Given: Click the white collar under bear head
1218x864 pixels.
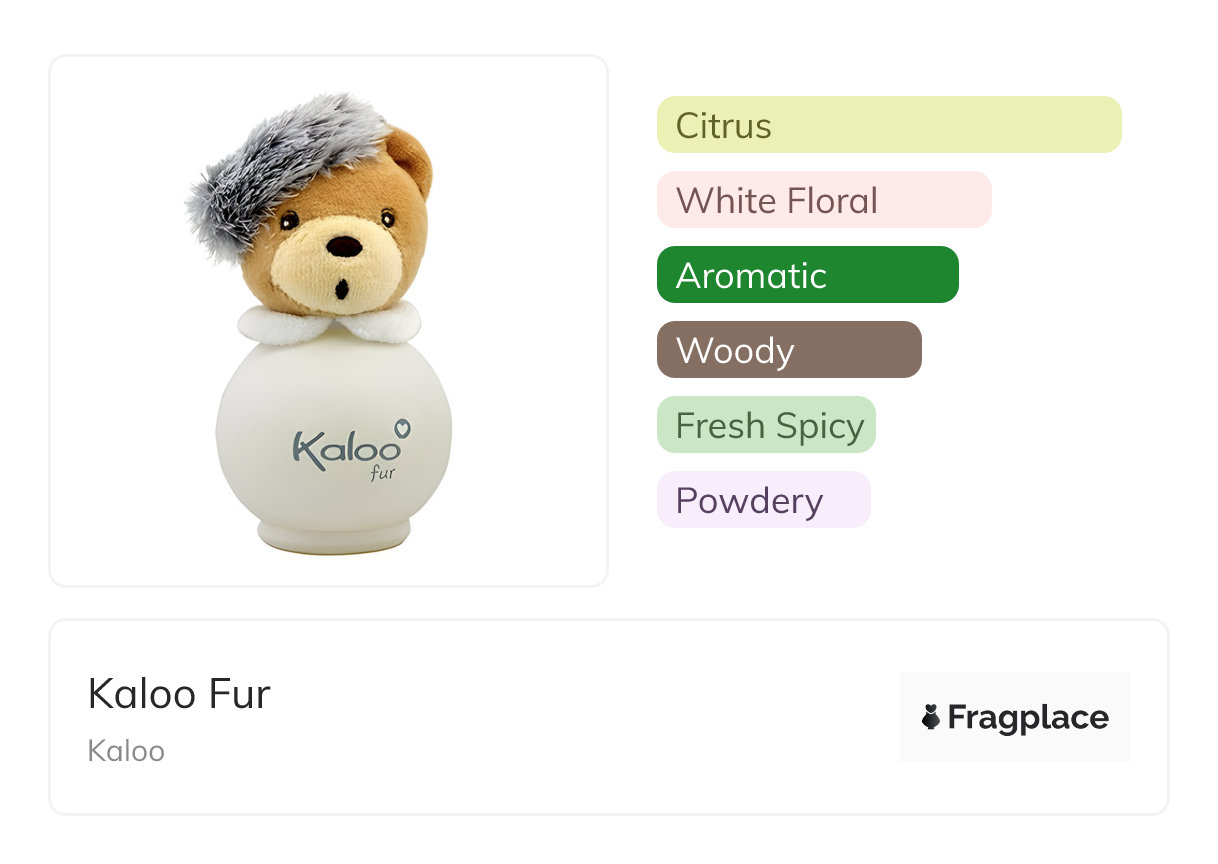Looking at the screenshot, I should [x=329, y=322].
